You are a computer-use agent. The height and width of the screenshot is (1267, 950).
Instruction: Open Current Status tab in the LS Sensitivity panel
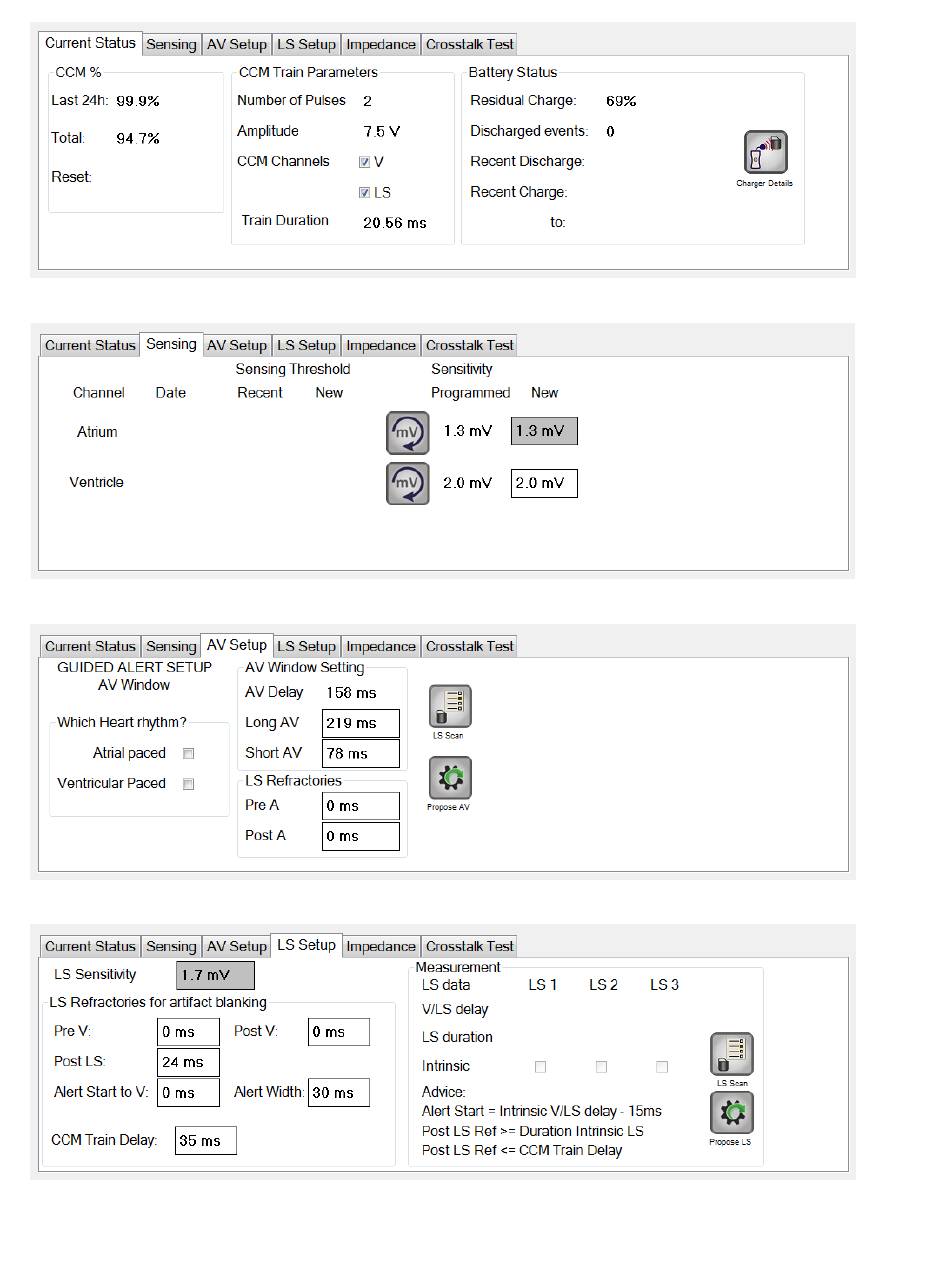point(90,946)
